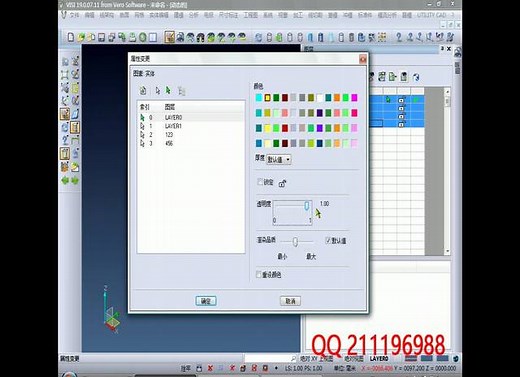Image resolution: width=520 pixels, height=377 pixels.
Task: Click the magnifier search icon in status bar
Action: pos(293,359)
